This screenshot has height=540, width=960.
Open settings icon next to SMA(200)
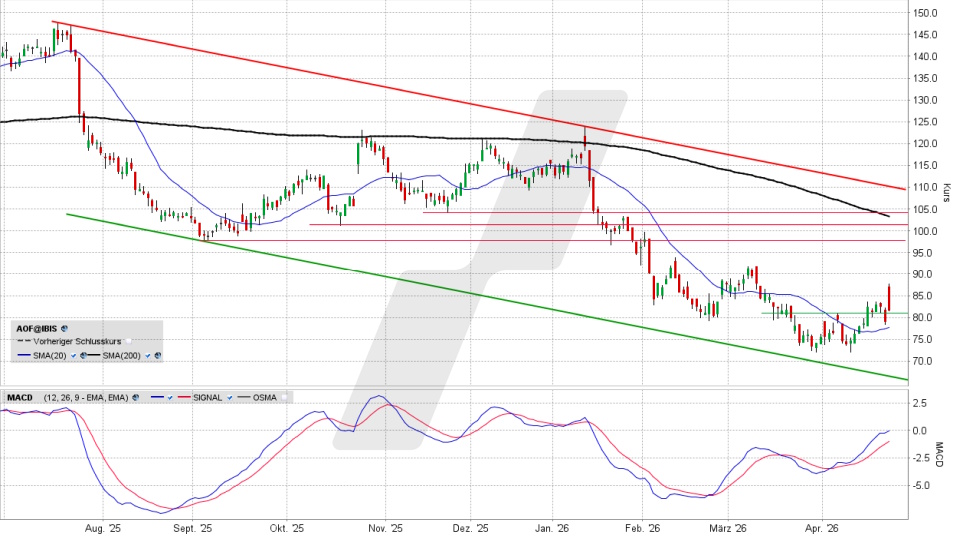[x=158, y=356]
